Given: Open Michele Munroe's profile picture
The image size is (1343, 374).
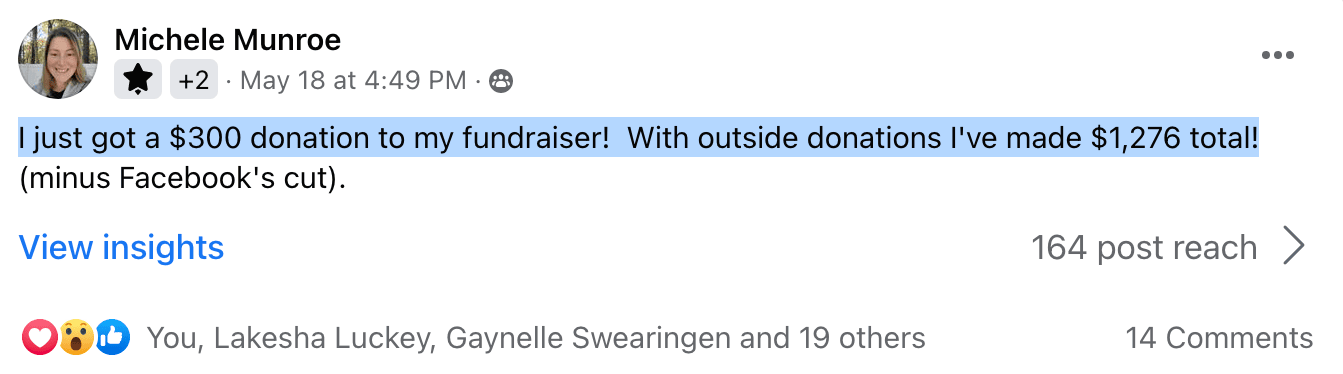Looking at the screenshot, I should pyautogui.click(x=58, y=59).
